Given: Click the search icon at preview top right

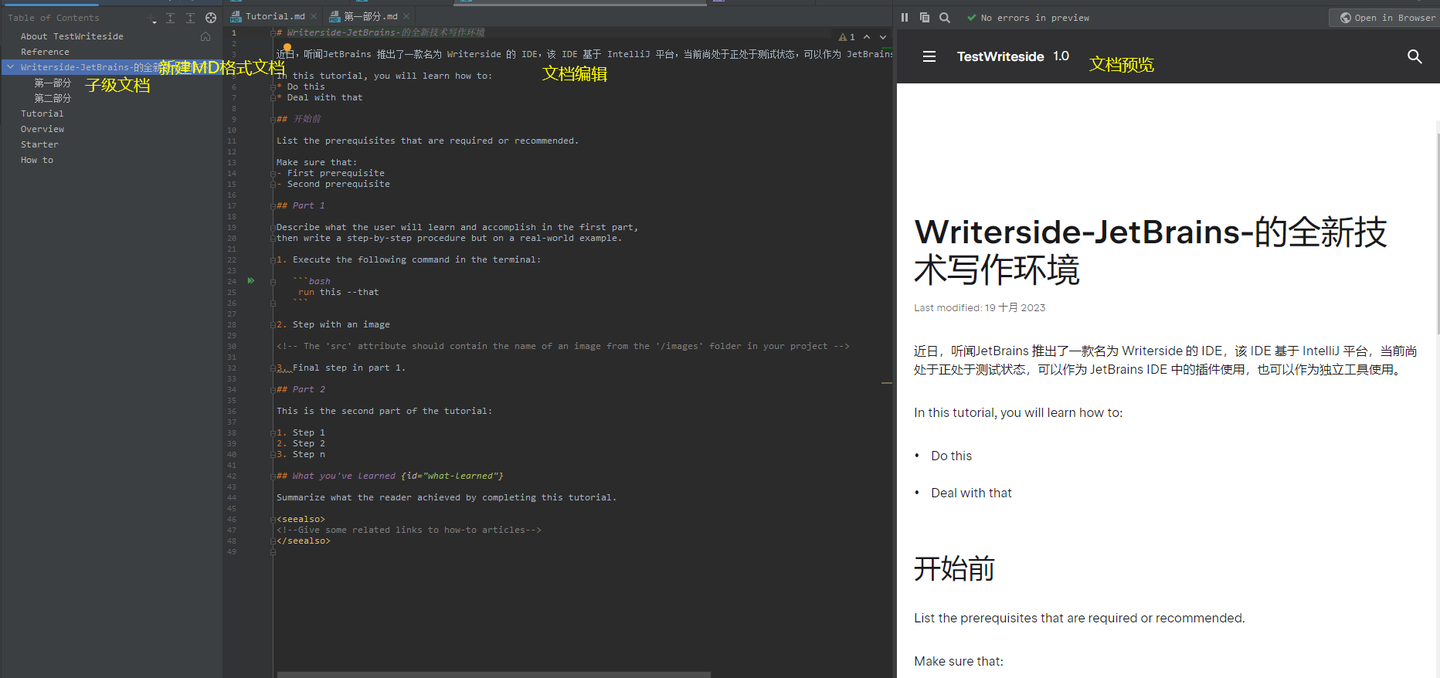Looking at the screenshot, I should 1414,57.
